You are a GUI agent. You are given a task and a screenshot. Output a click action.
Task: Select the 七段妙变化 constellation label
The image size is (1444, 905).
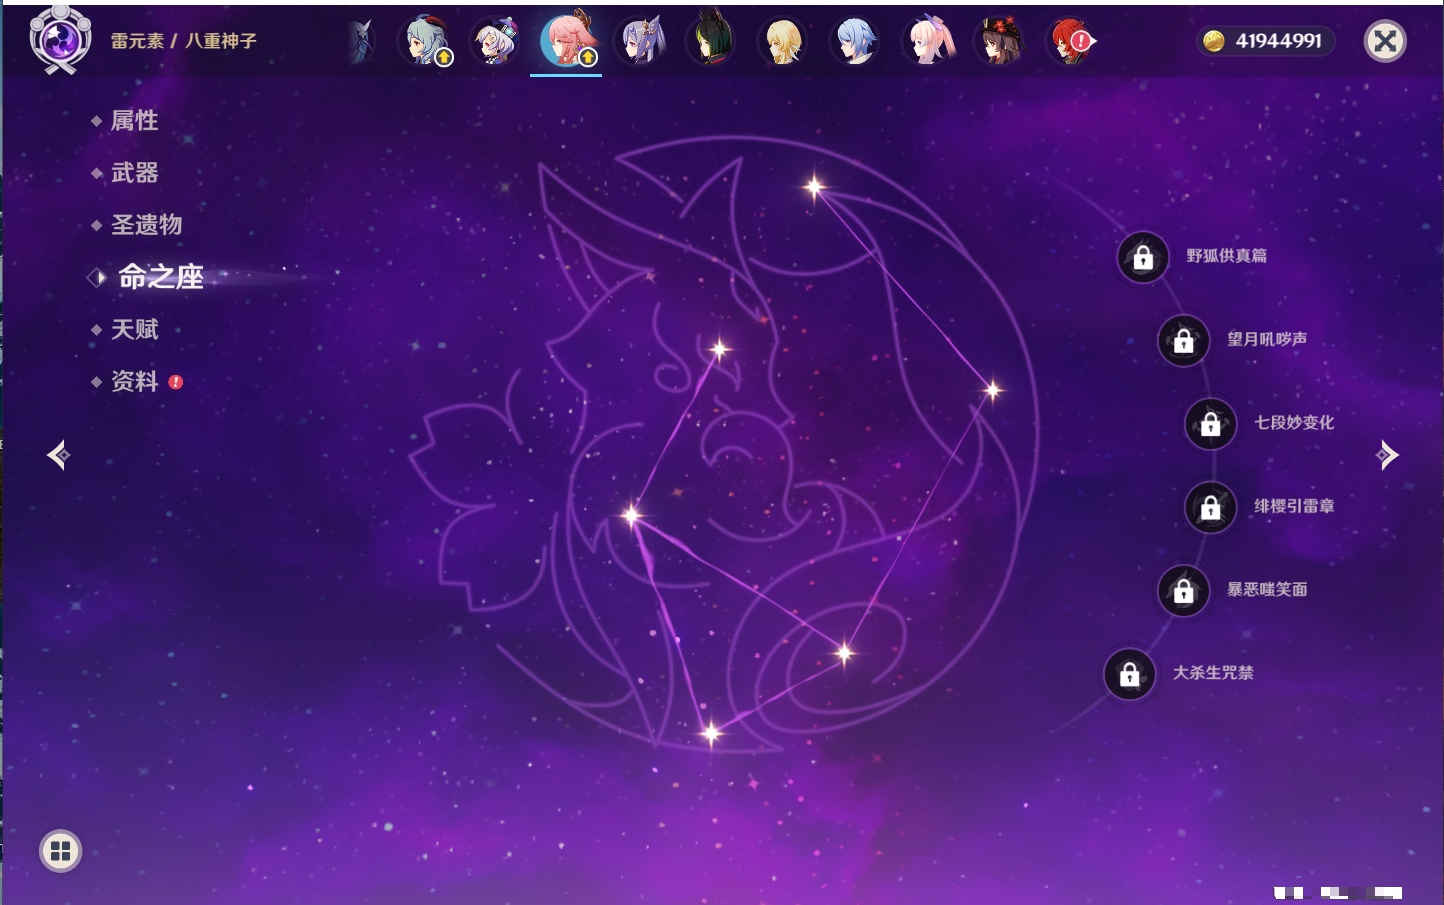1294,423
